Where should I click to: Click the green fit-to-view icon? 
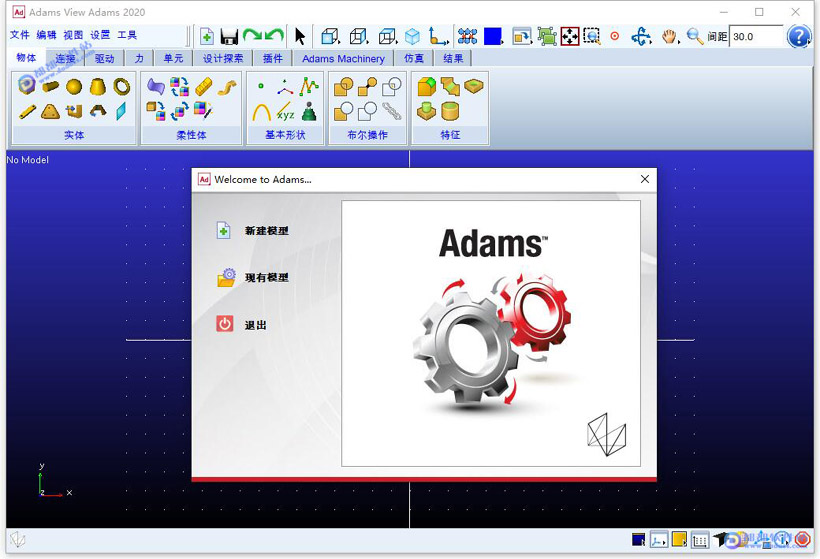(x=547, y=36)
